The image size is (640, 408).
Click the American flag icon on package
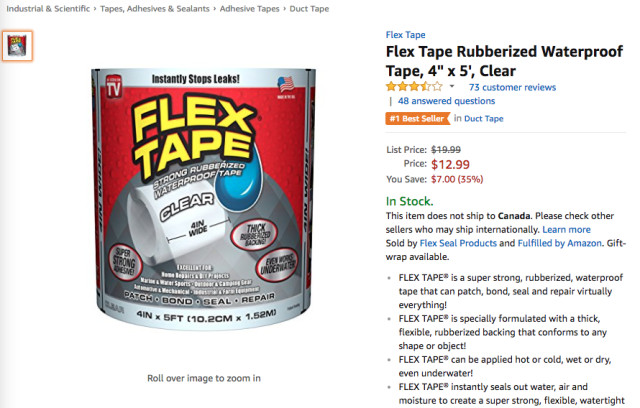coord(286,84)
